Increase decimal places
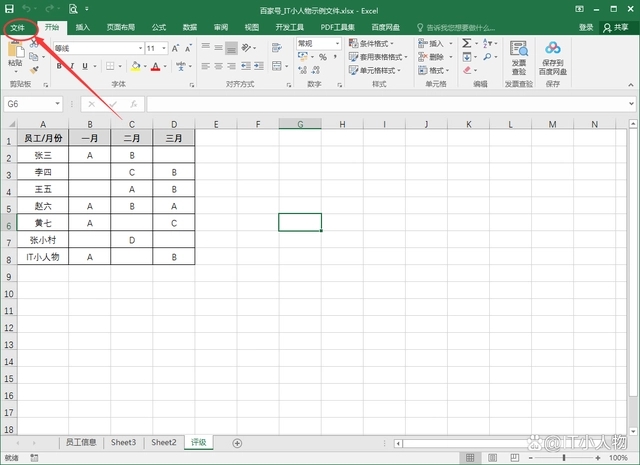640x465 pixels. 302,70
